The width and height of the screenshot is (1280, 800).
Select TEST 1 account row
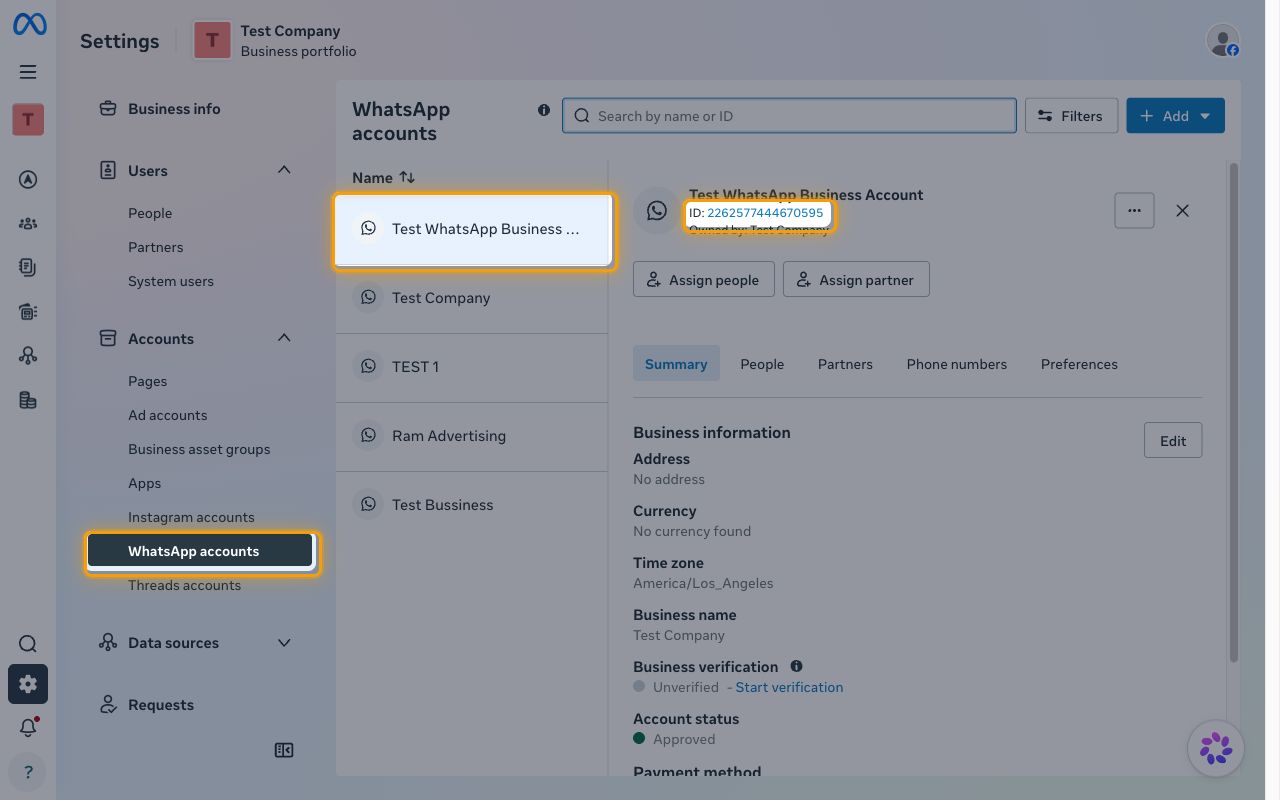click(x=472, y=367)
